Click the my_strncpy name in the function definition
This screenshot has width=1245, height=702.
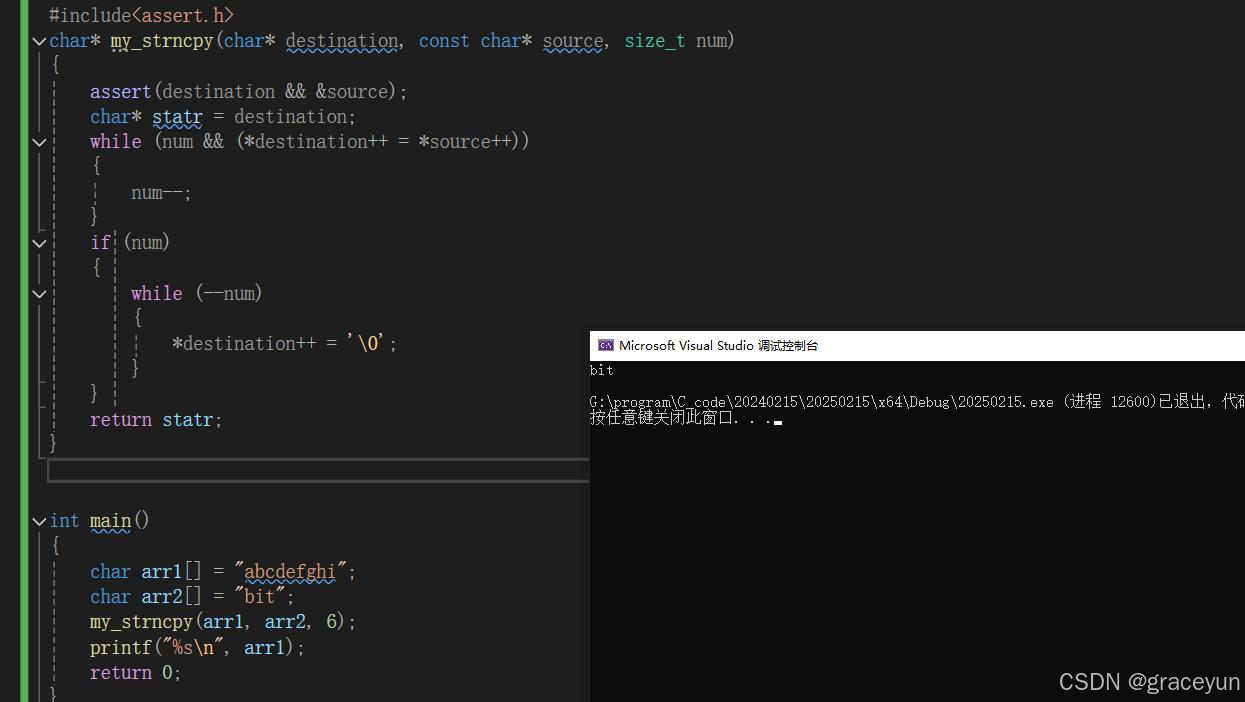click(162, 41)
